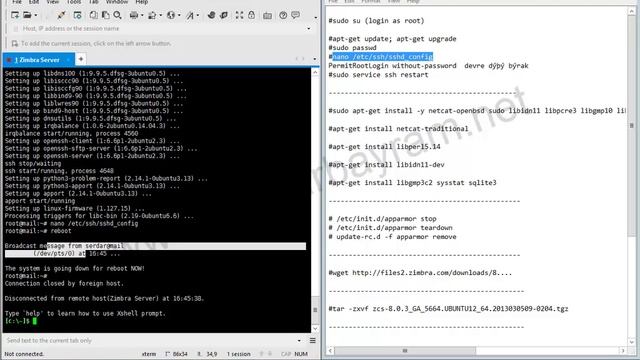The width and height of the screenshot is (640, 360).
Task: Click the Copy icon in Xshell toolbar
Action: click(93, 15)
